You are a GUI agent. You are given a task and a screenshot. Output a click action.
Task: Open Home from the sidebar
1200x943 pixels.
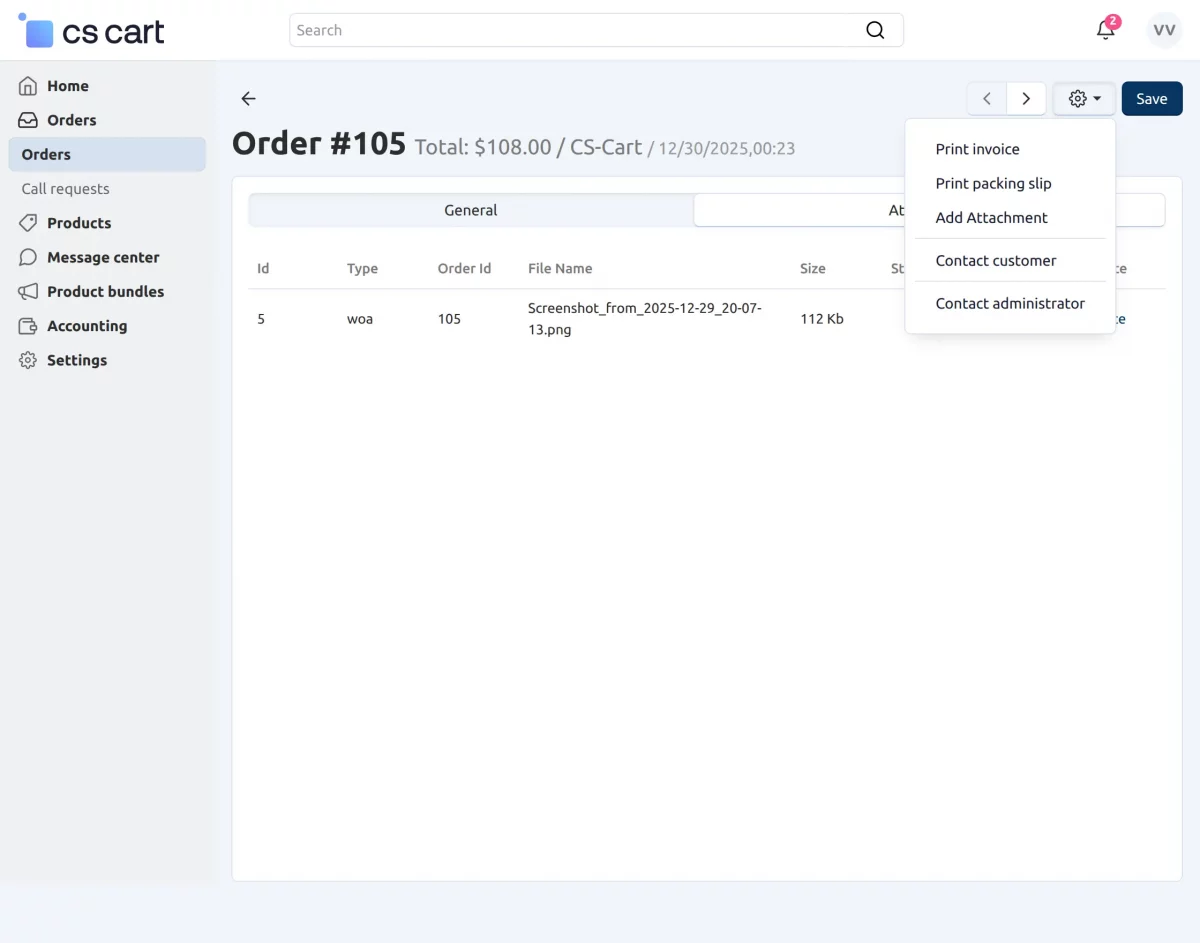[x=67, y=86]
